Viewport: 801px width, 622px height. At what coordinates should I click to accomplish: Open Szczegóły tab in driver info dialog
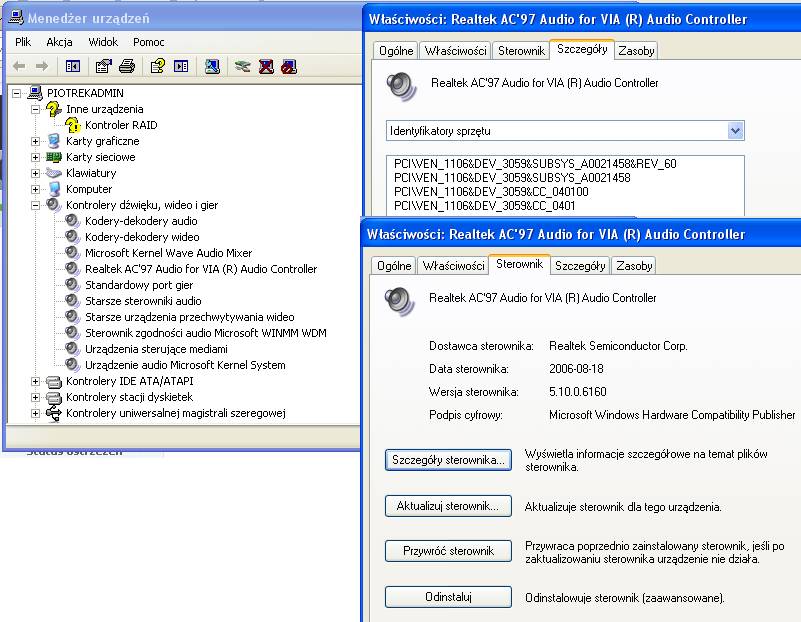point(580,266)
